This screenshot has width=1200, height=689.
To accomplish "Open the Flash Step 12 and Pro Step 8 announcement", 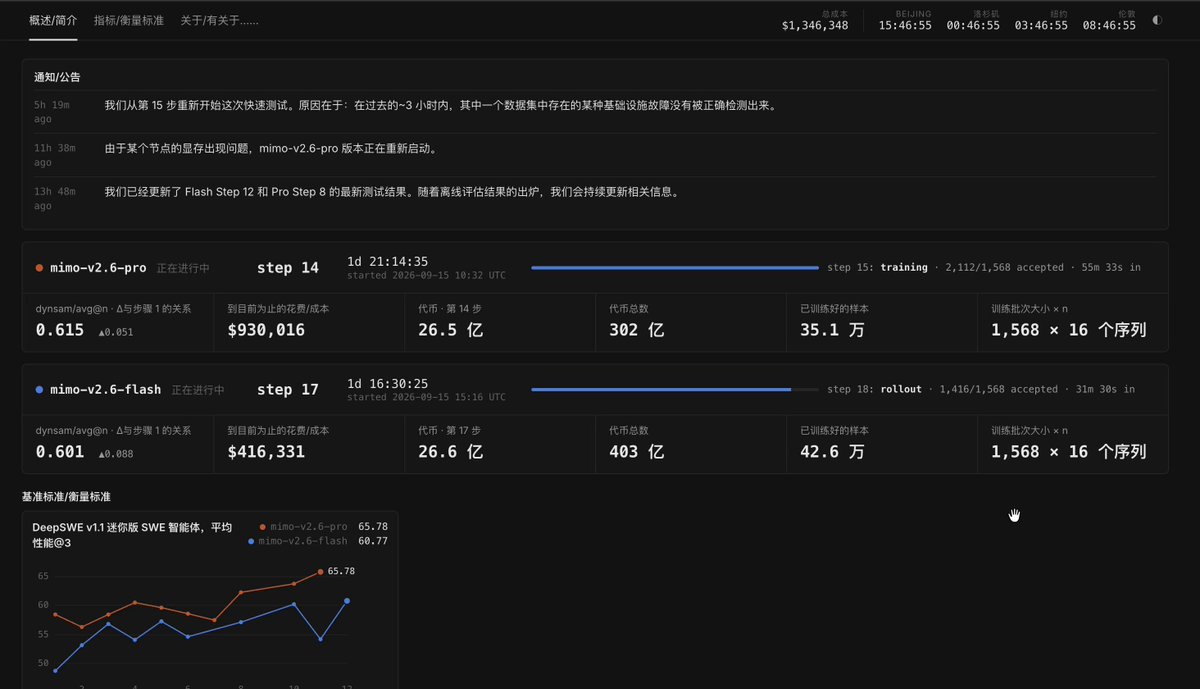I will (x=392, y=191).
